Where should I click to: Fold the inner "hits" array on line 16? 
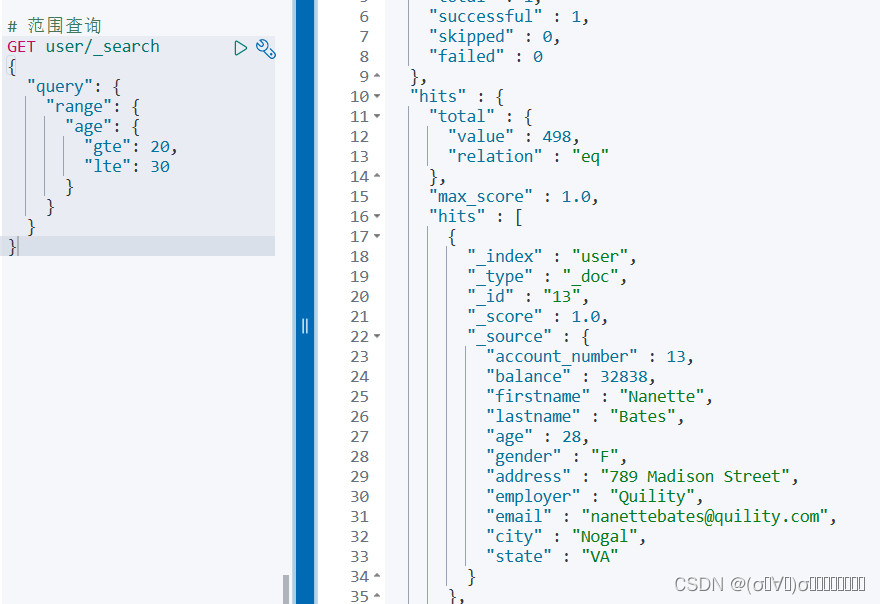tap(377, 216)
